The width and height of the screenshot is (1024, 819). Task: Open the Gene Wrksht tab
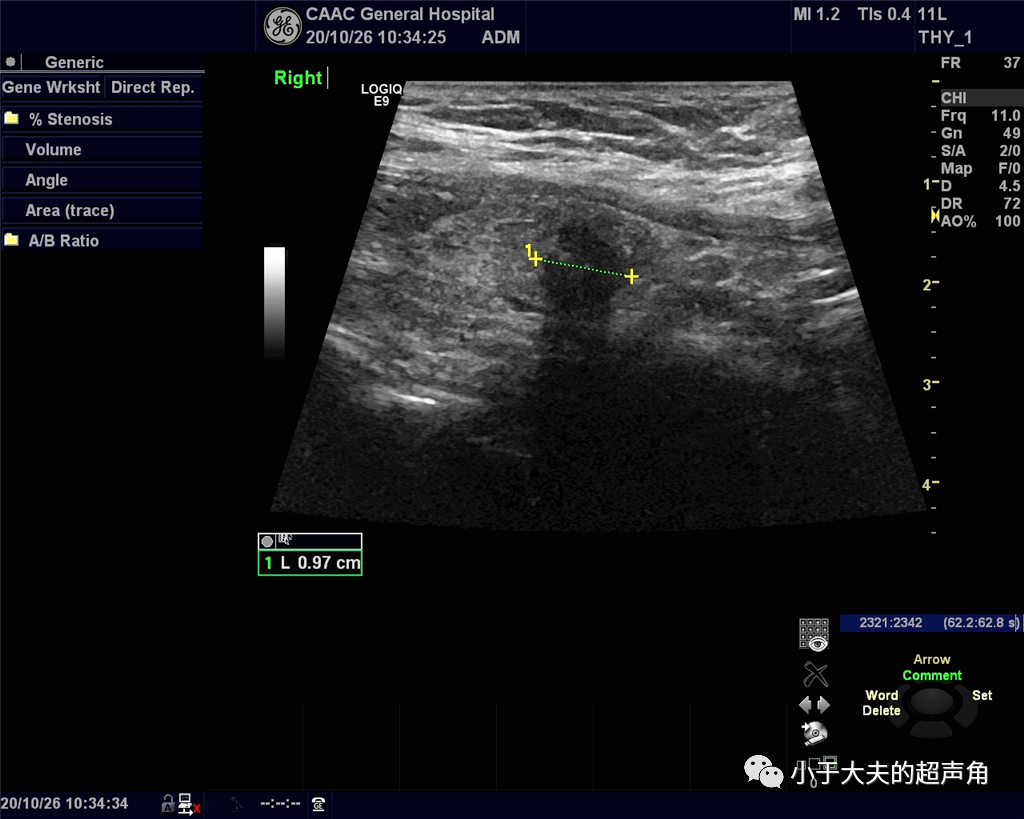(x=51, y=87)
